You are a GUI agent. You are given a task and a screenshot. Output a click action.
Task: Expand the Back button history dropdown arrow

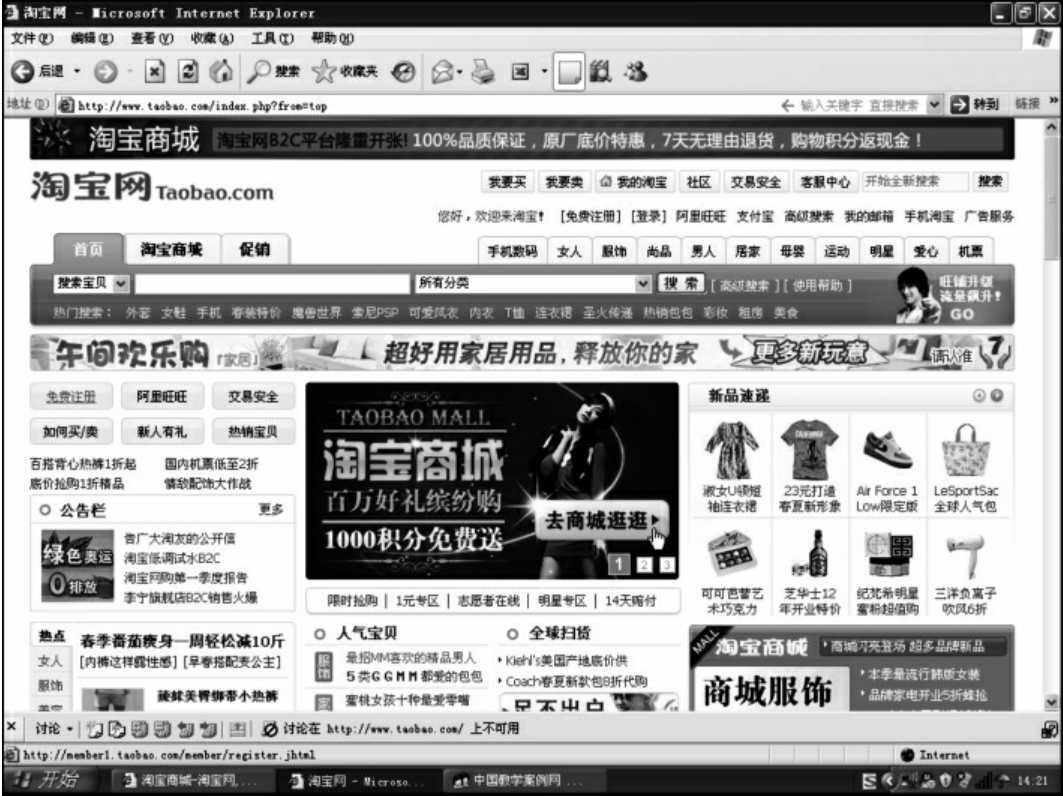click(77, 71)
